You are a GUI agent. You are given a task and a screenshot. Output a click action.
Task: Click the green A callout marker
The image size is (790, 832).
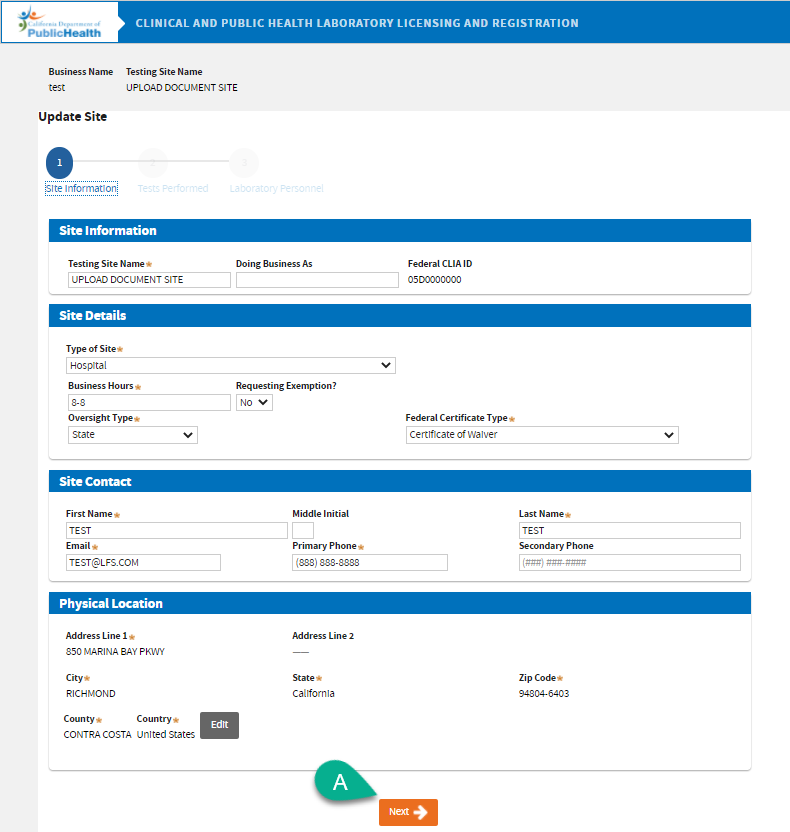coord(340,782)
